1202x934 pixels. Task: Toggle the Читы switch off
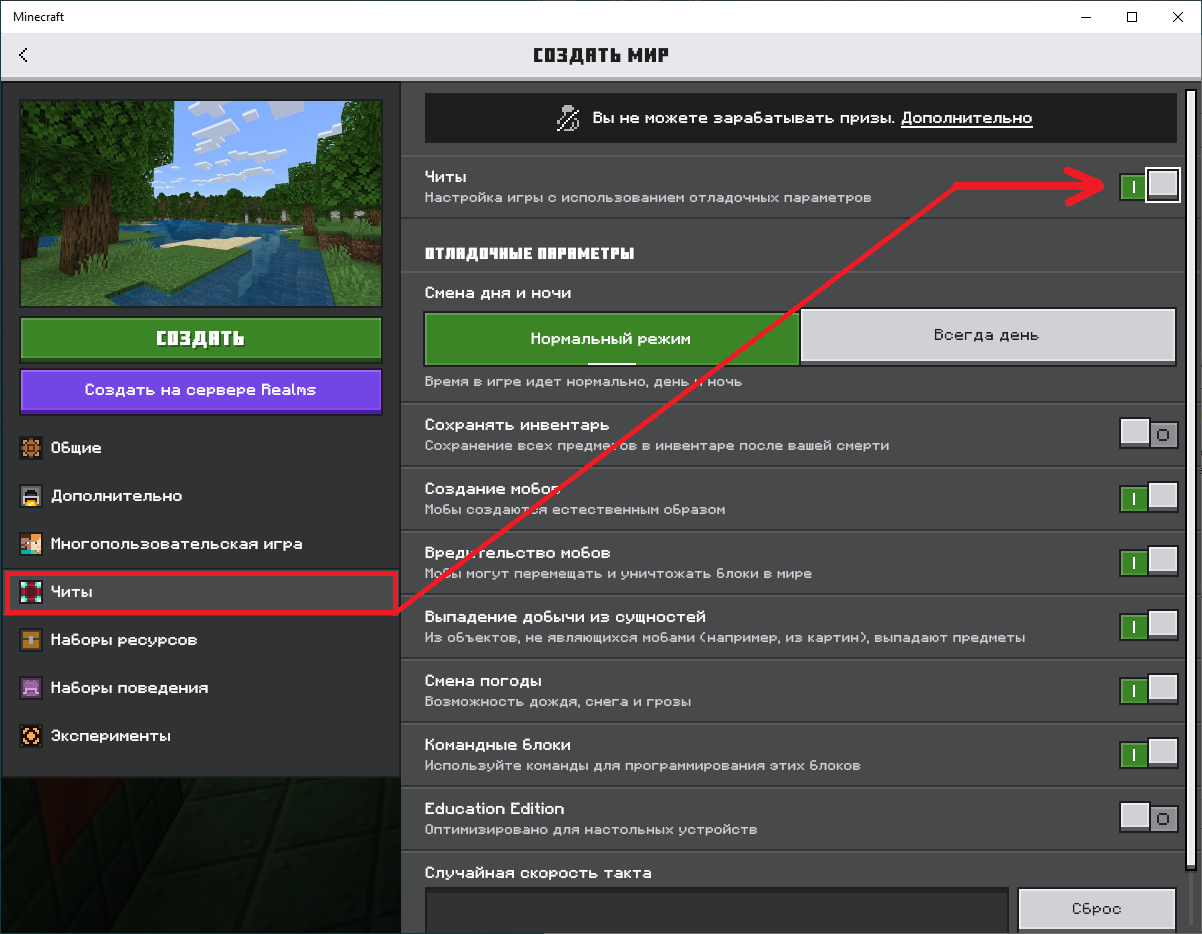coord(1149,186)
